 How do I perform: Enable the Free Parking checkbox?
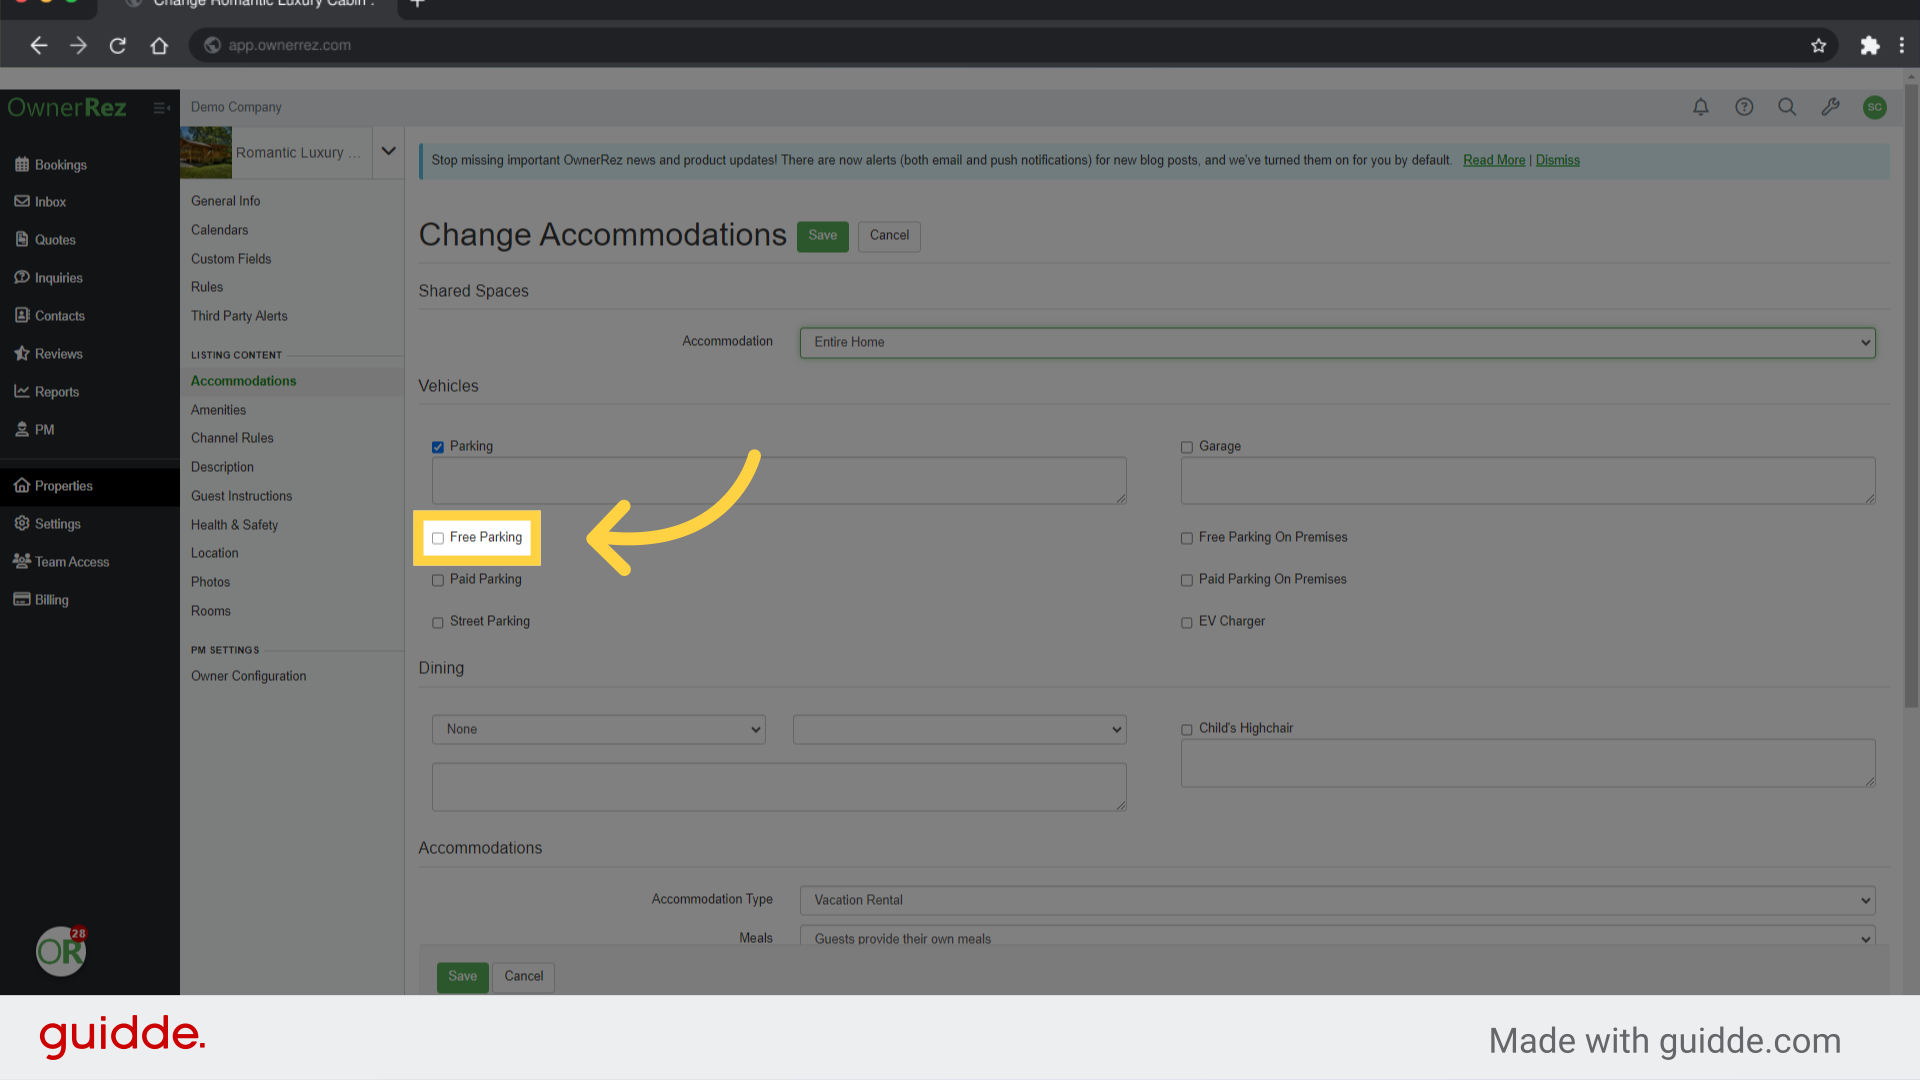438,538
